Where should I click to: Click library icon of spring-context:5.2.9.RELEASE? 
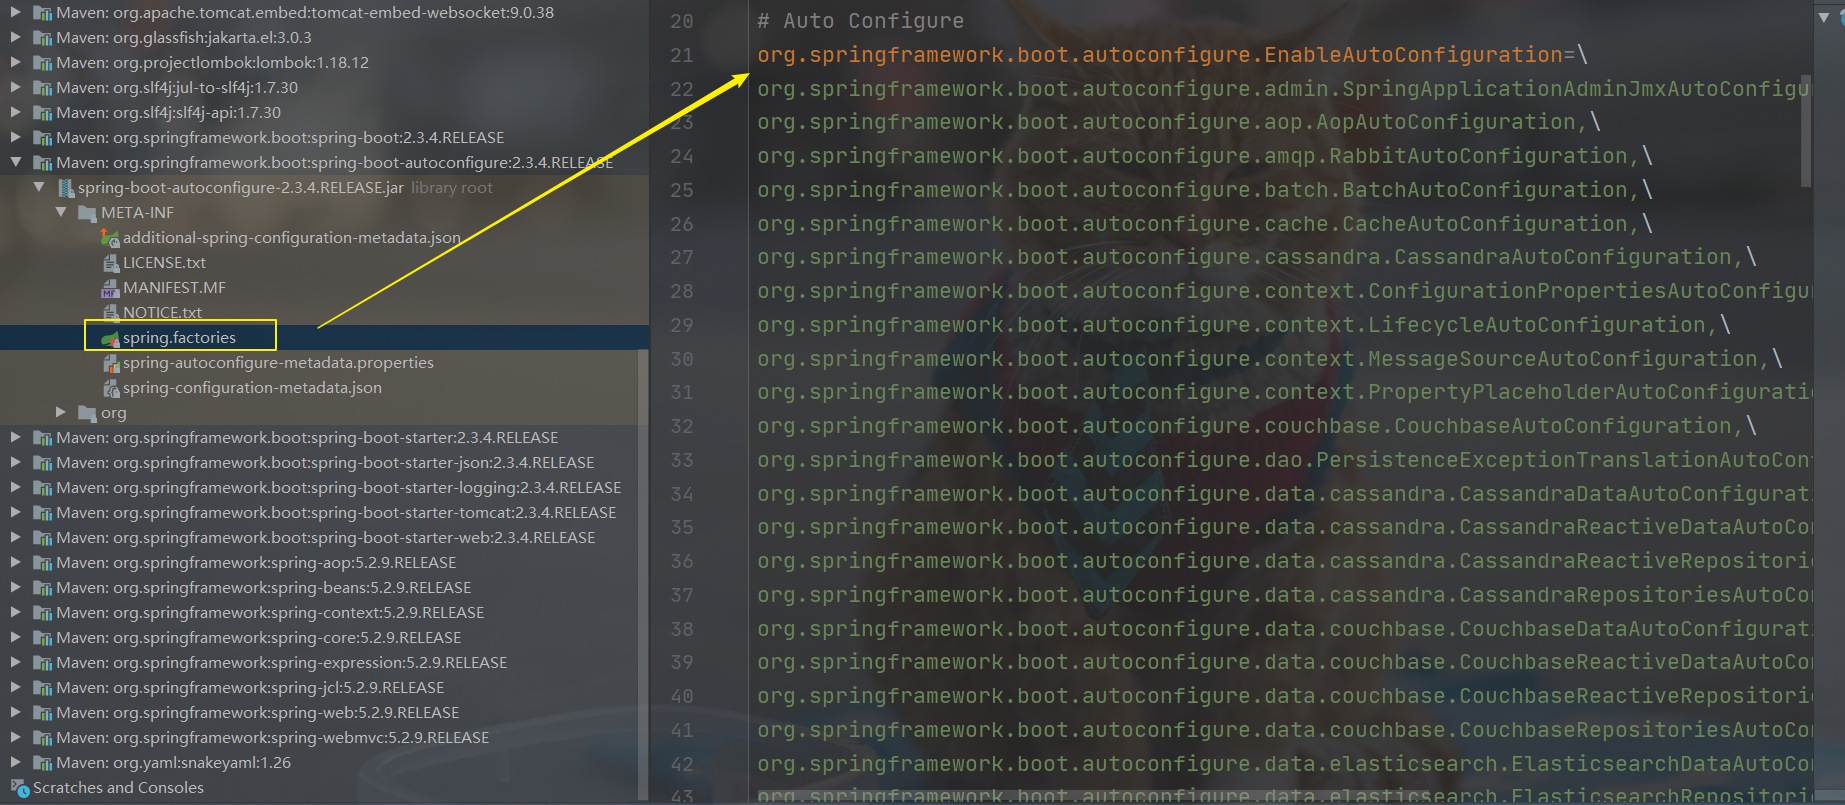[x=43, y=613]
